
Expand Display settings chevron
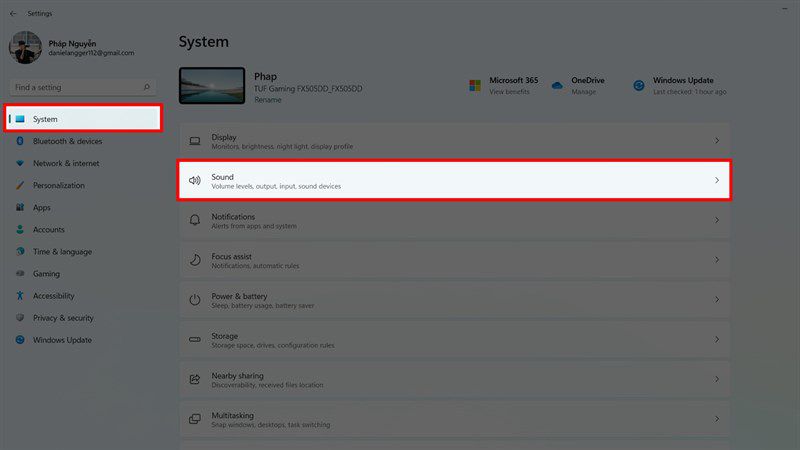coord(717,140)
